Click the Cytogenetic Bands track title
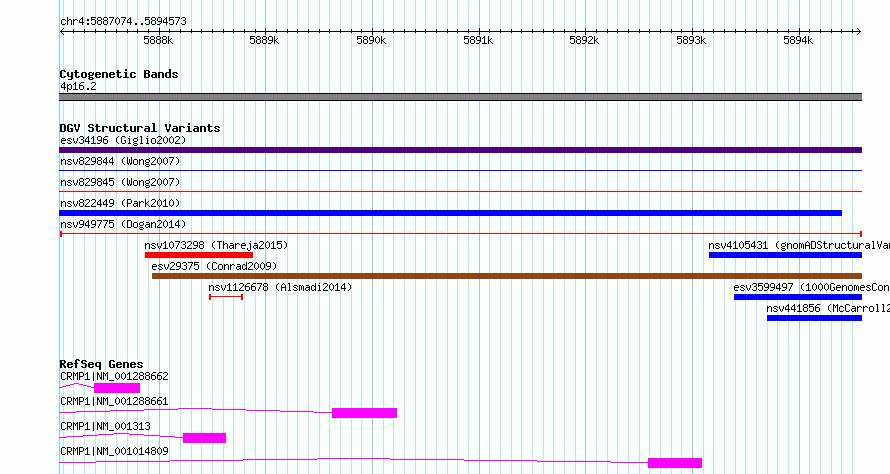This screenshot has height=474, width=890. click(x=119, y=74)
